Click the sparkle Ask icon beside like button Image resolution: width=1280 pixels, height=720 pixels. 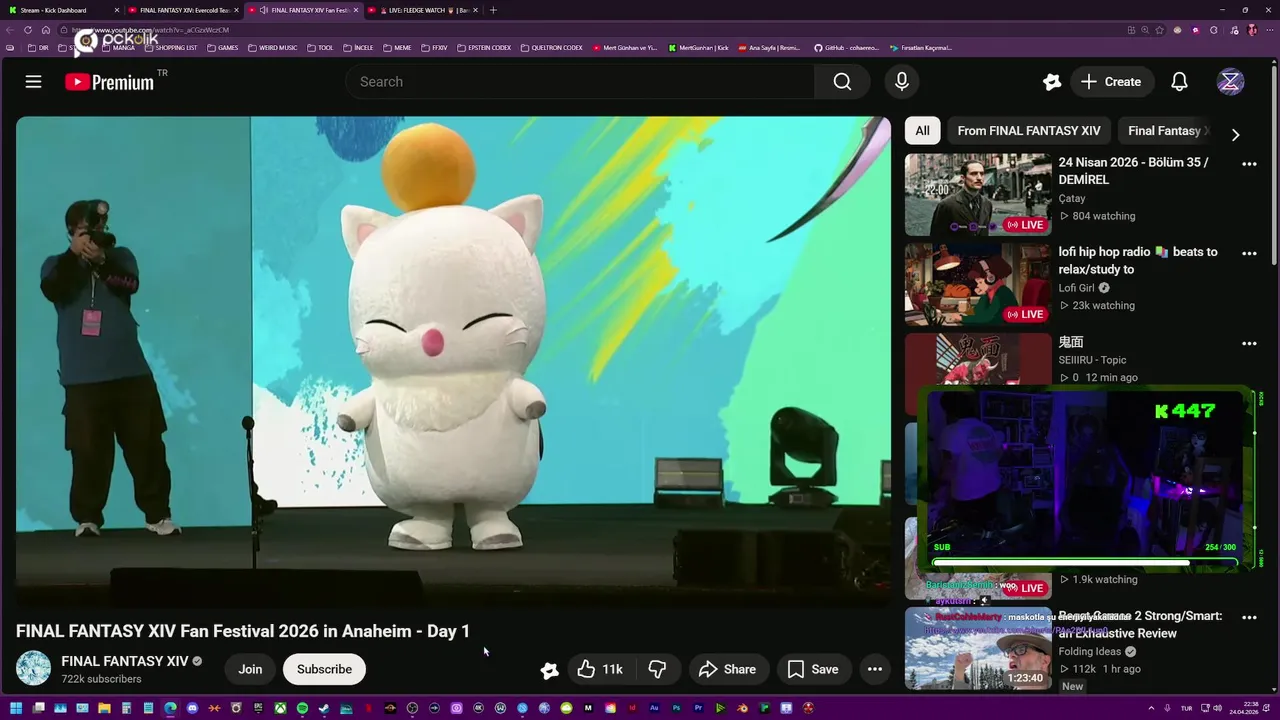coord(549,670)
